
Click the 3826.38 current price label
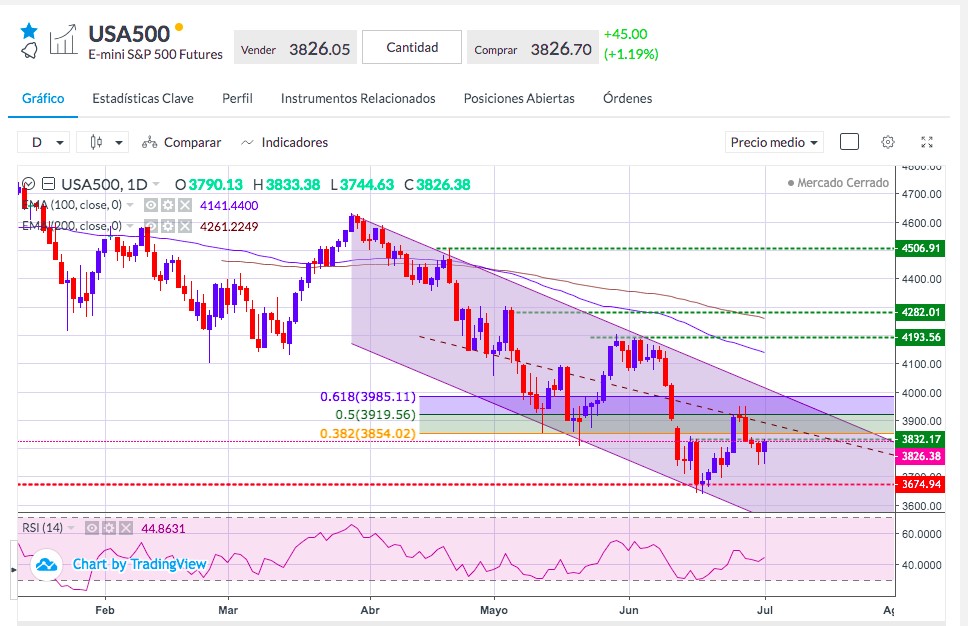pyautogui.click(x=920, y=456)
